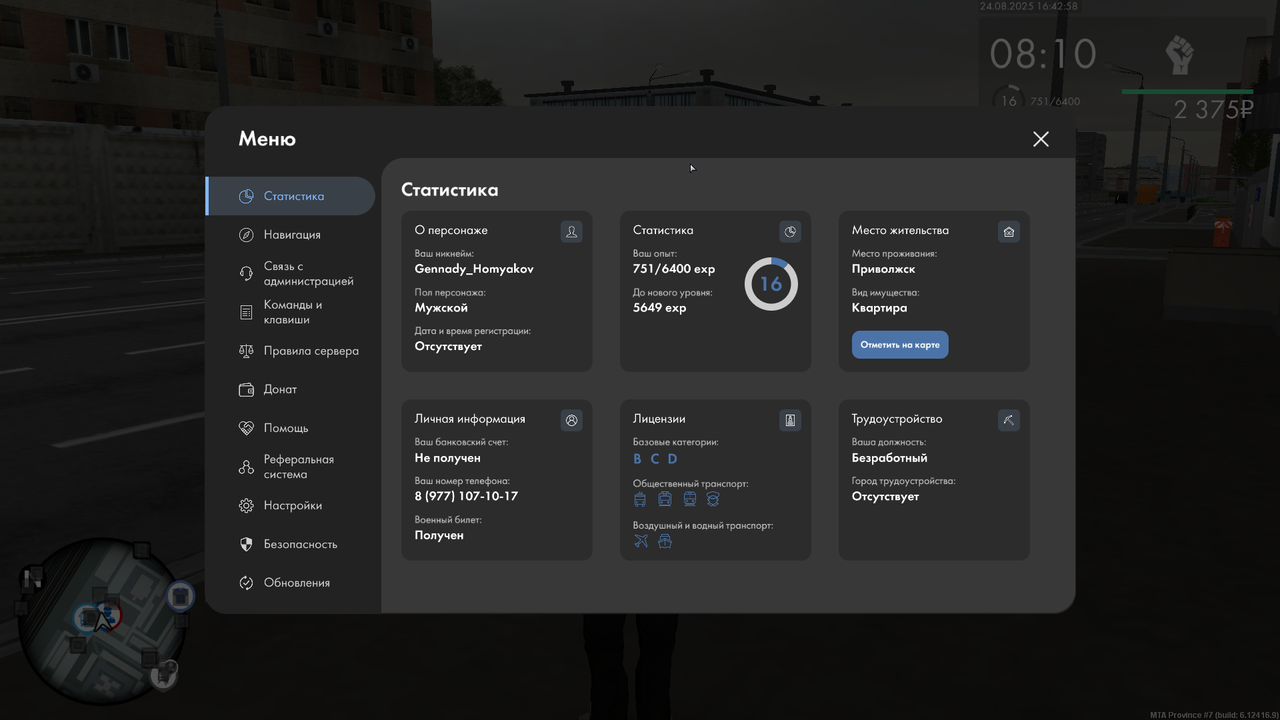Image resolution: width=1280 pixels, height=720 pixels.
Task: Click license category C
Action: coord(655,459)
